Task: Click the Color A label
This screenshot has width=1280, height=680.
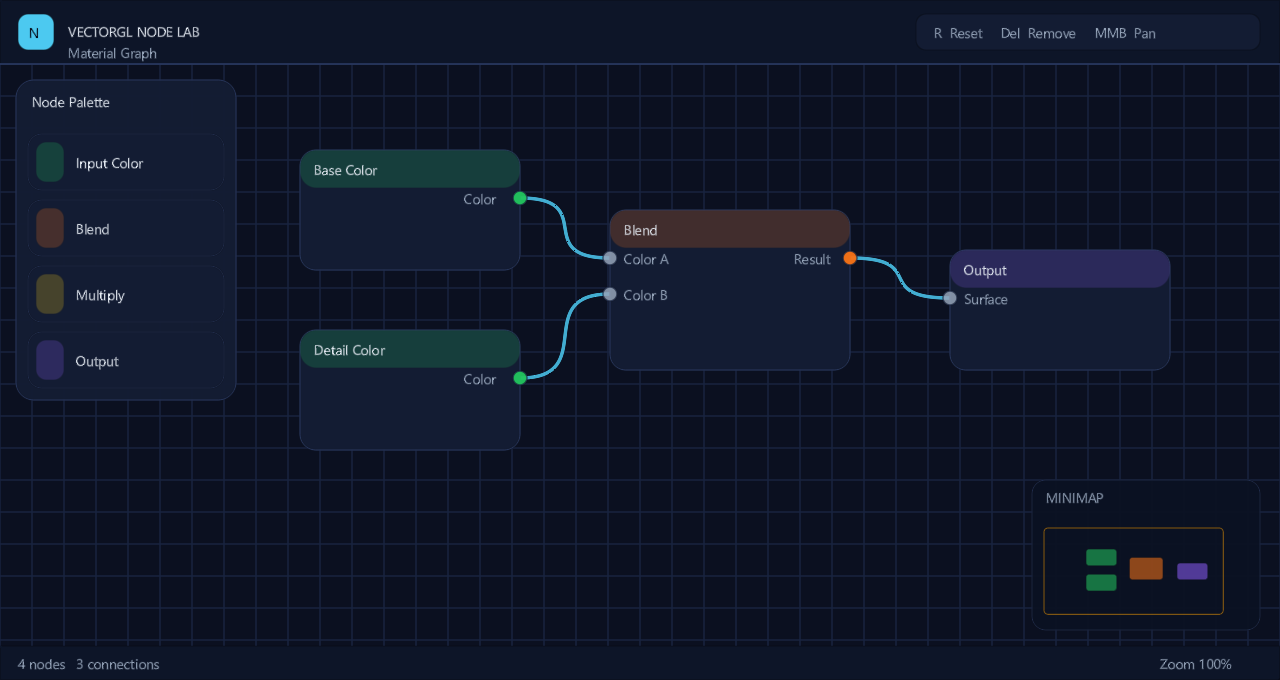Action: click(x=646, y=259)
